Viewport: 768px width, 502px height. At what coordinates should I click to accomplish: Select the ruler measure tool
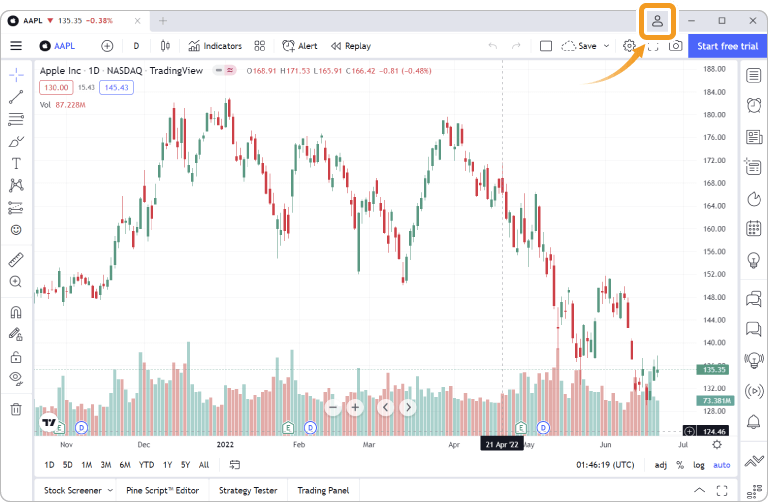16,260
